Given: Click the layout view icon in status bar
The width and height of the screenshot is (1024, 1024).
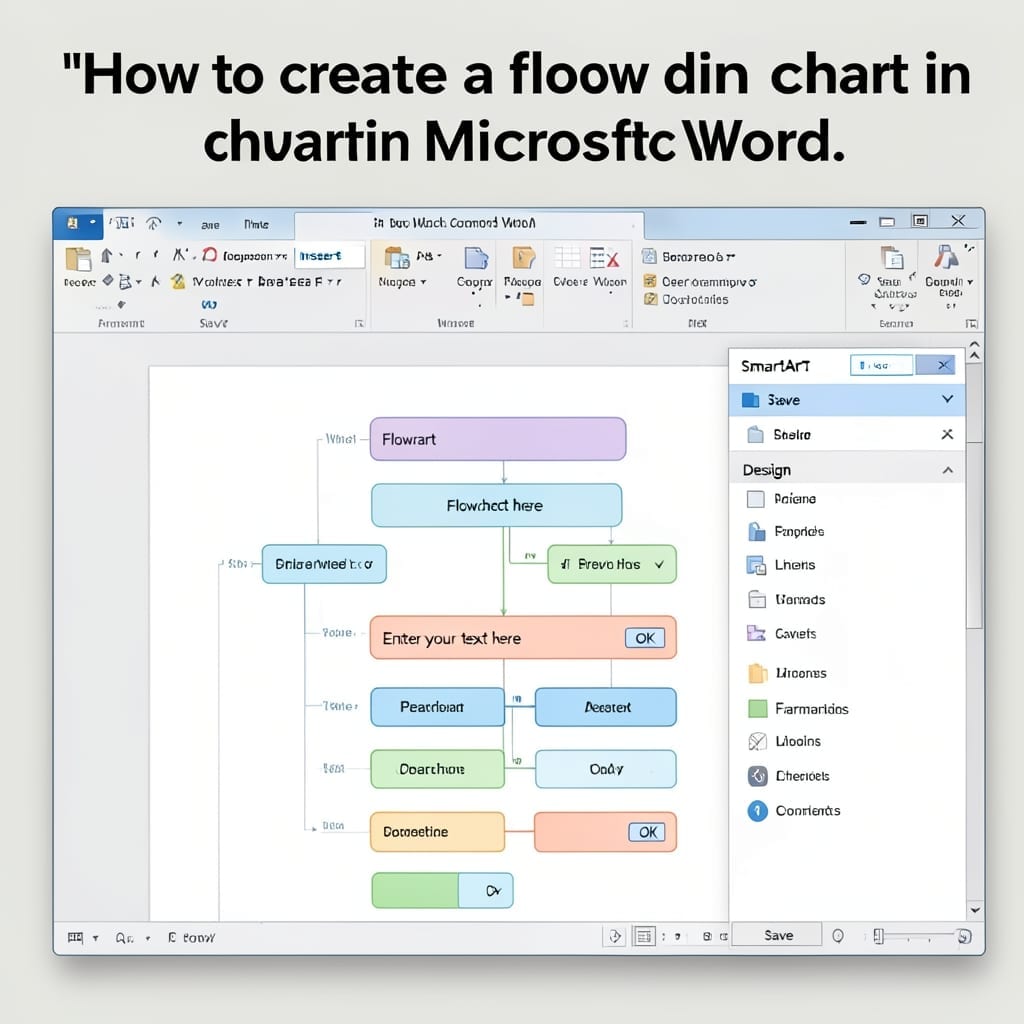Looking at the screenshot, I should [x=644, y=936].
